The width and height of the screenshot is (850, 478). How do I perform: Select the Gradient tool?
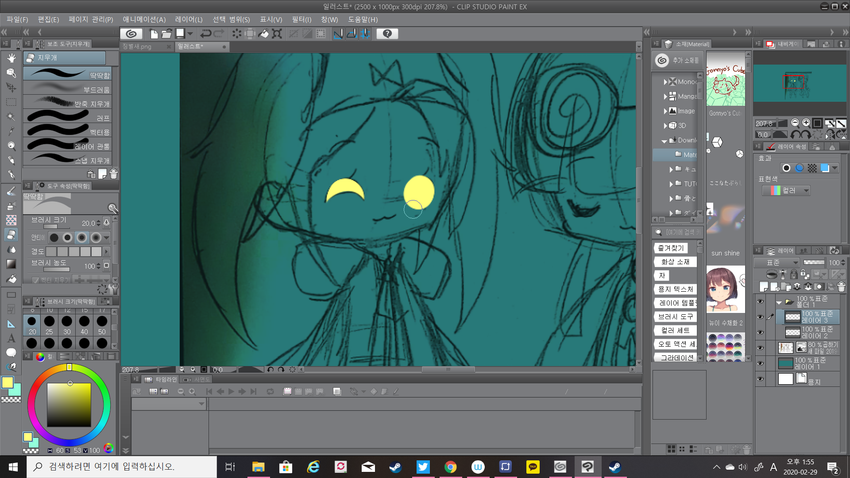(x=11, y=264)
